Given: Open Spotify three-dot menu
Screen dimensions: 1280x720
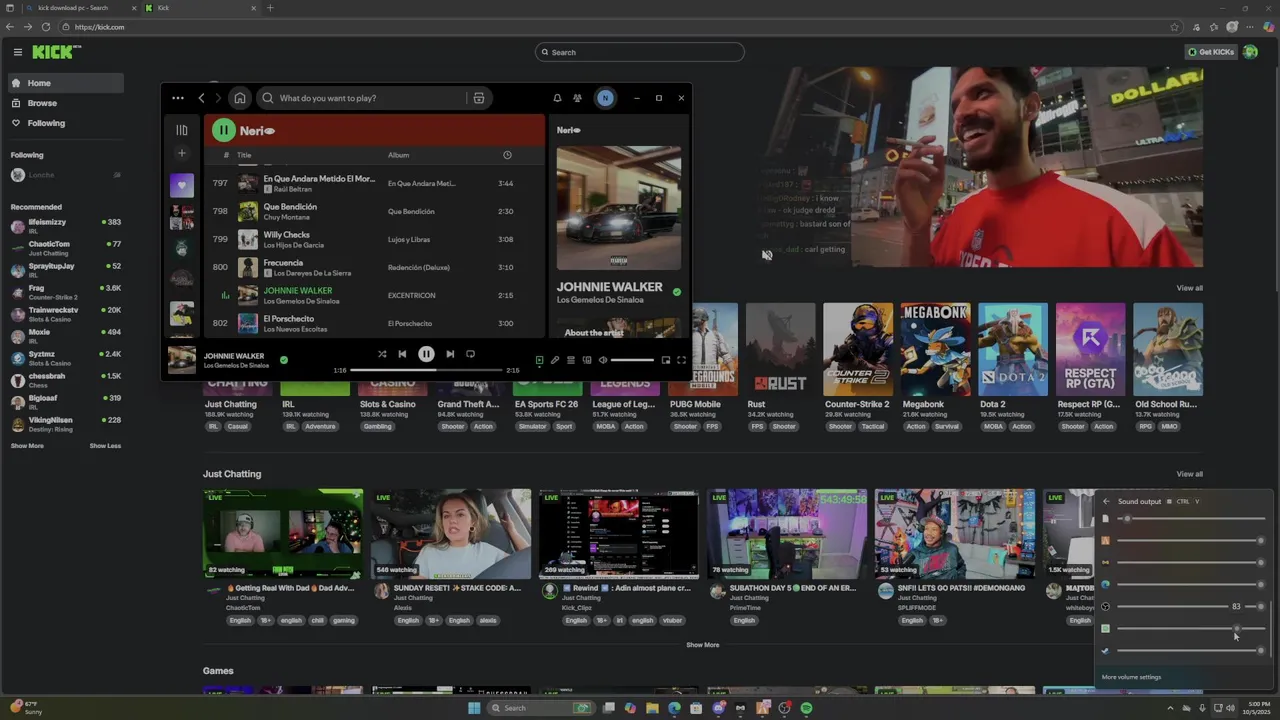Looking at the screenshot, I should pos(177,98).
